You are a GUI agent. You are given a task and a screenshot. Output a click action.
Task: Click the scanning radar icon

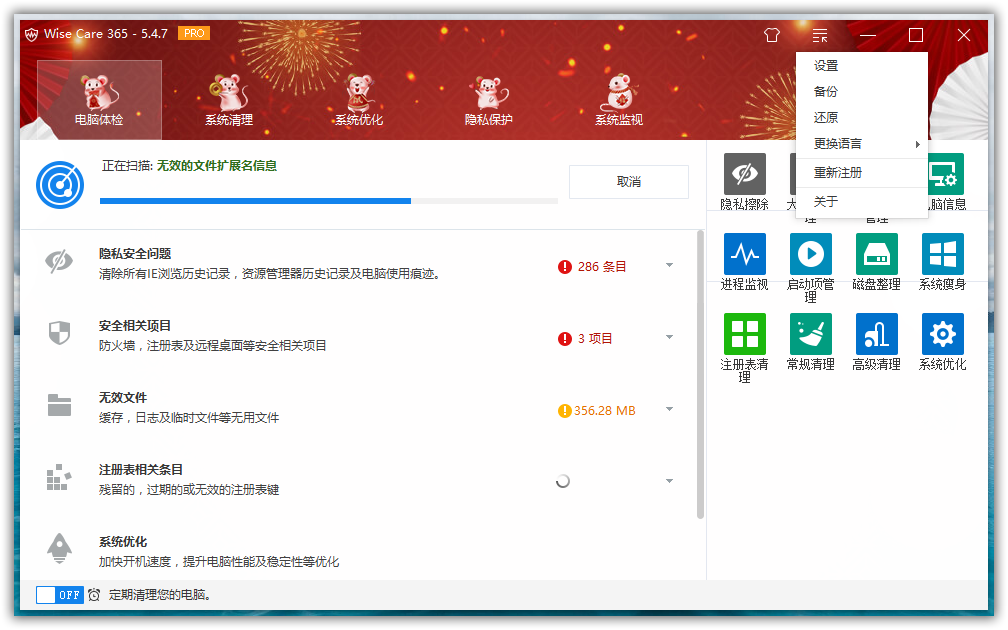point(60,185)
